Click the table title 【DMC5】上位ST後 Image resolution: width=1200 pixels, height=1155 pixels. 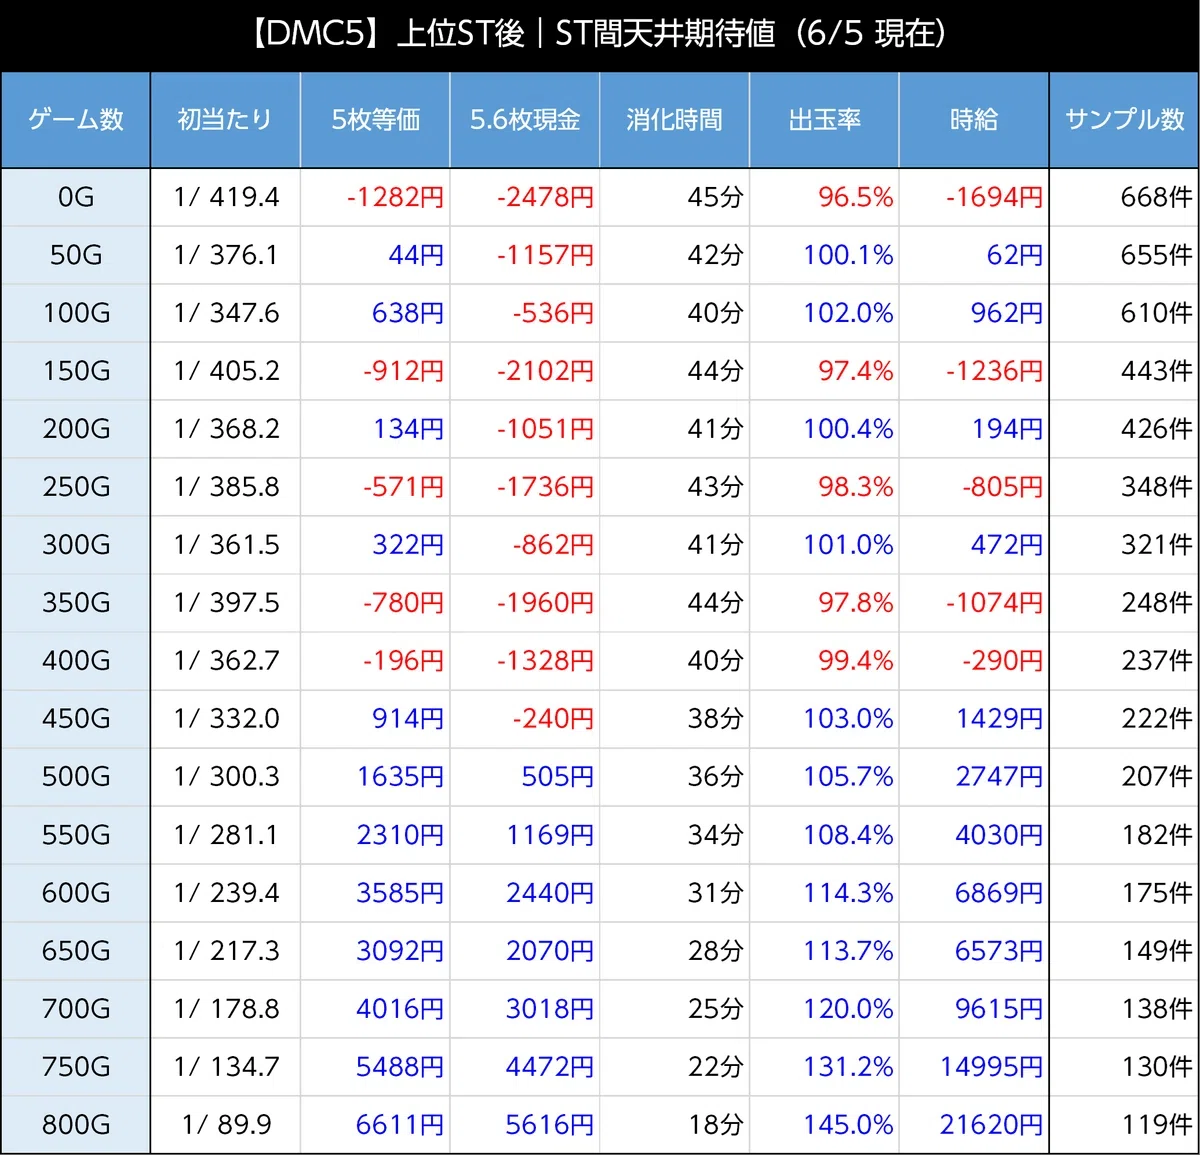tap(386, 34)
